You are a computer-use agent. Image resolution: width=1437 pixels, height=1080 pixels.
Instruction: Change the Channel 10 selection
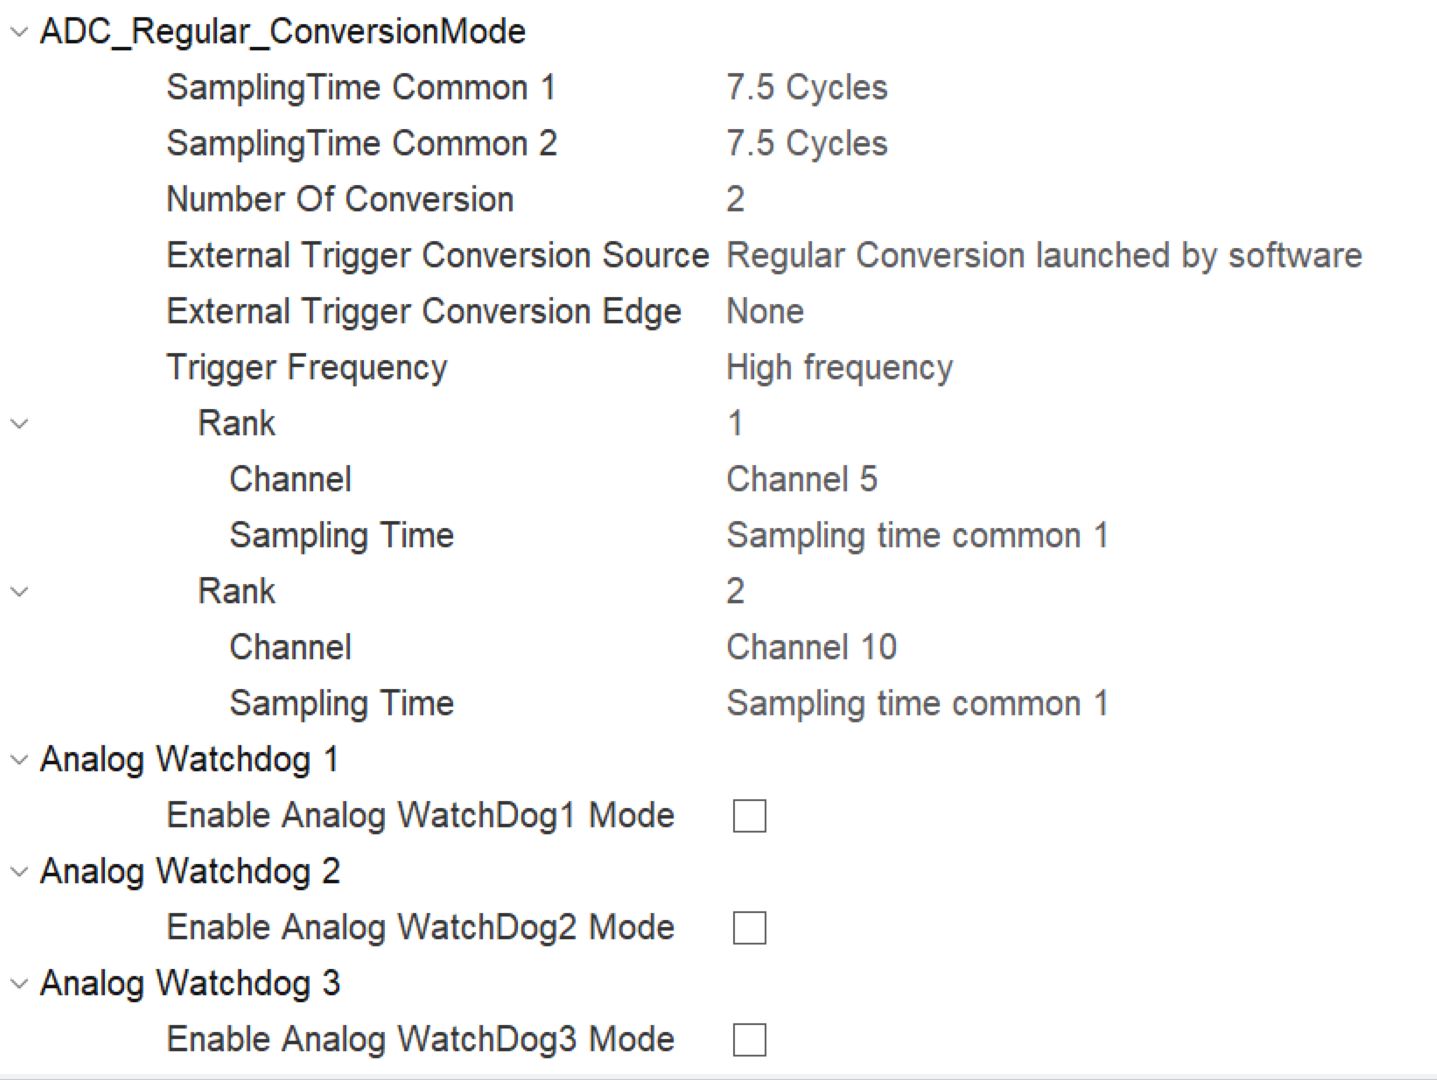coord(811,648)
